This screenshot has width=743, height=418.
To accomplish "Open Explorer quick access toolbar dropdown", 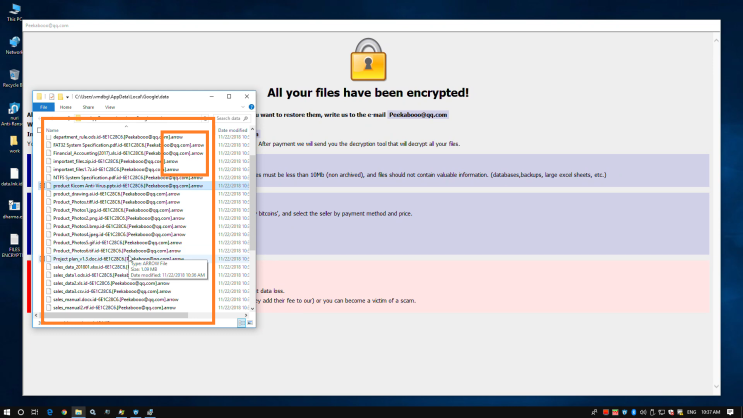I will click(68, 97).
